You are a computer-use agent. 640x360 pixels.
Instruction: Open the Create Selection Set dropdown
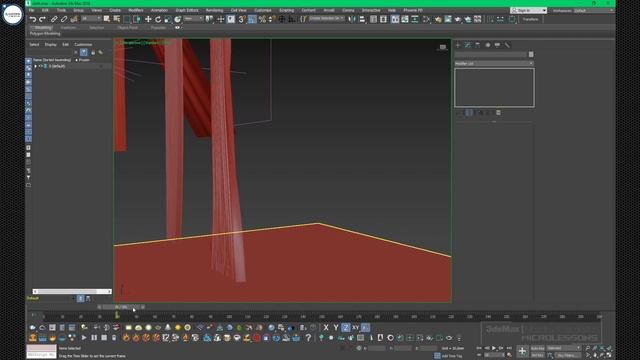tap(327, 19)
